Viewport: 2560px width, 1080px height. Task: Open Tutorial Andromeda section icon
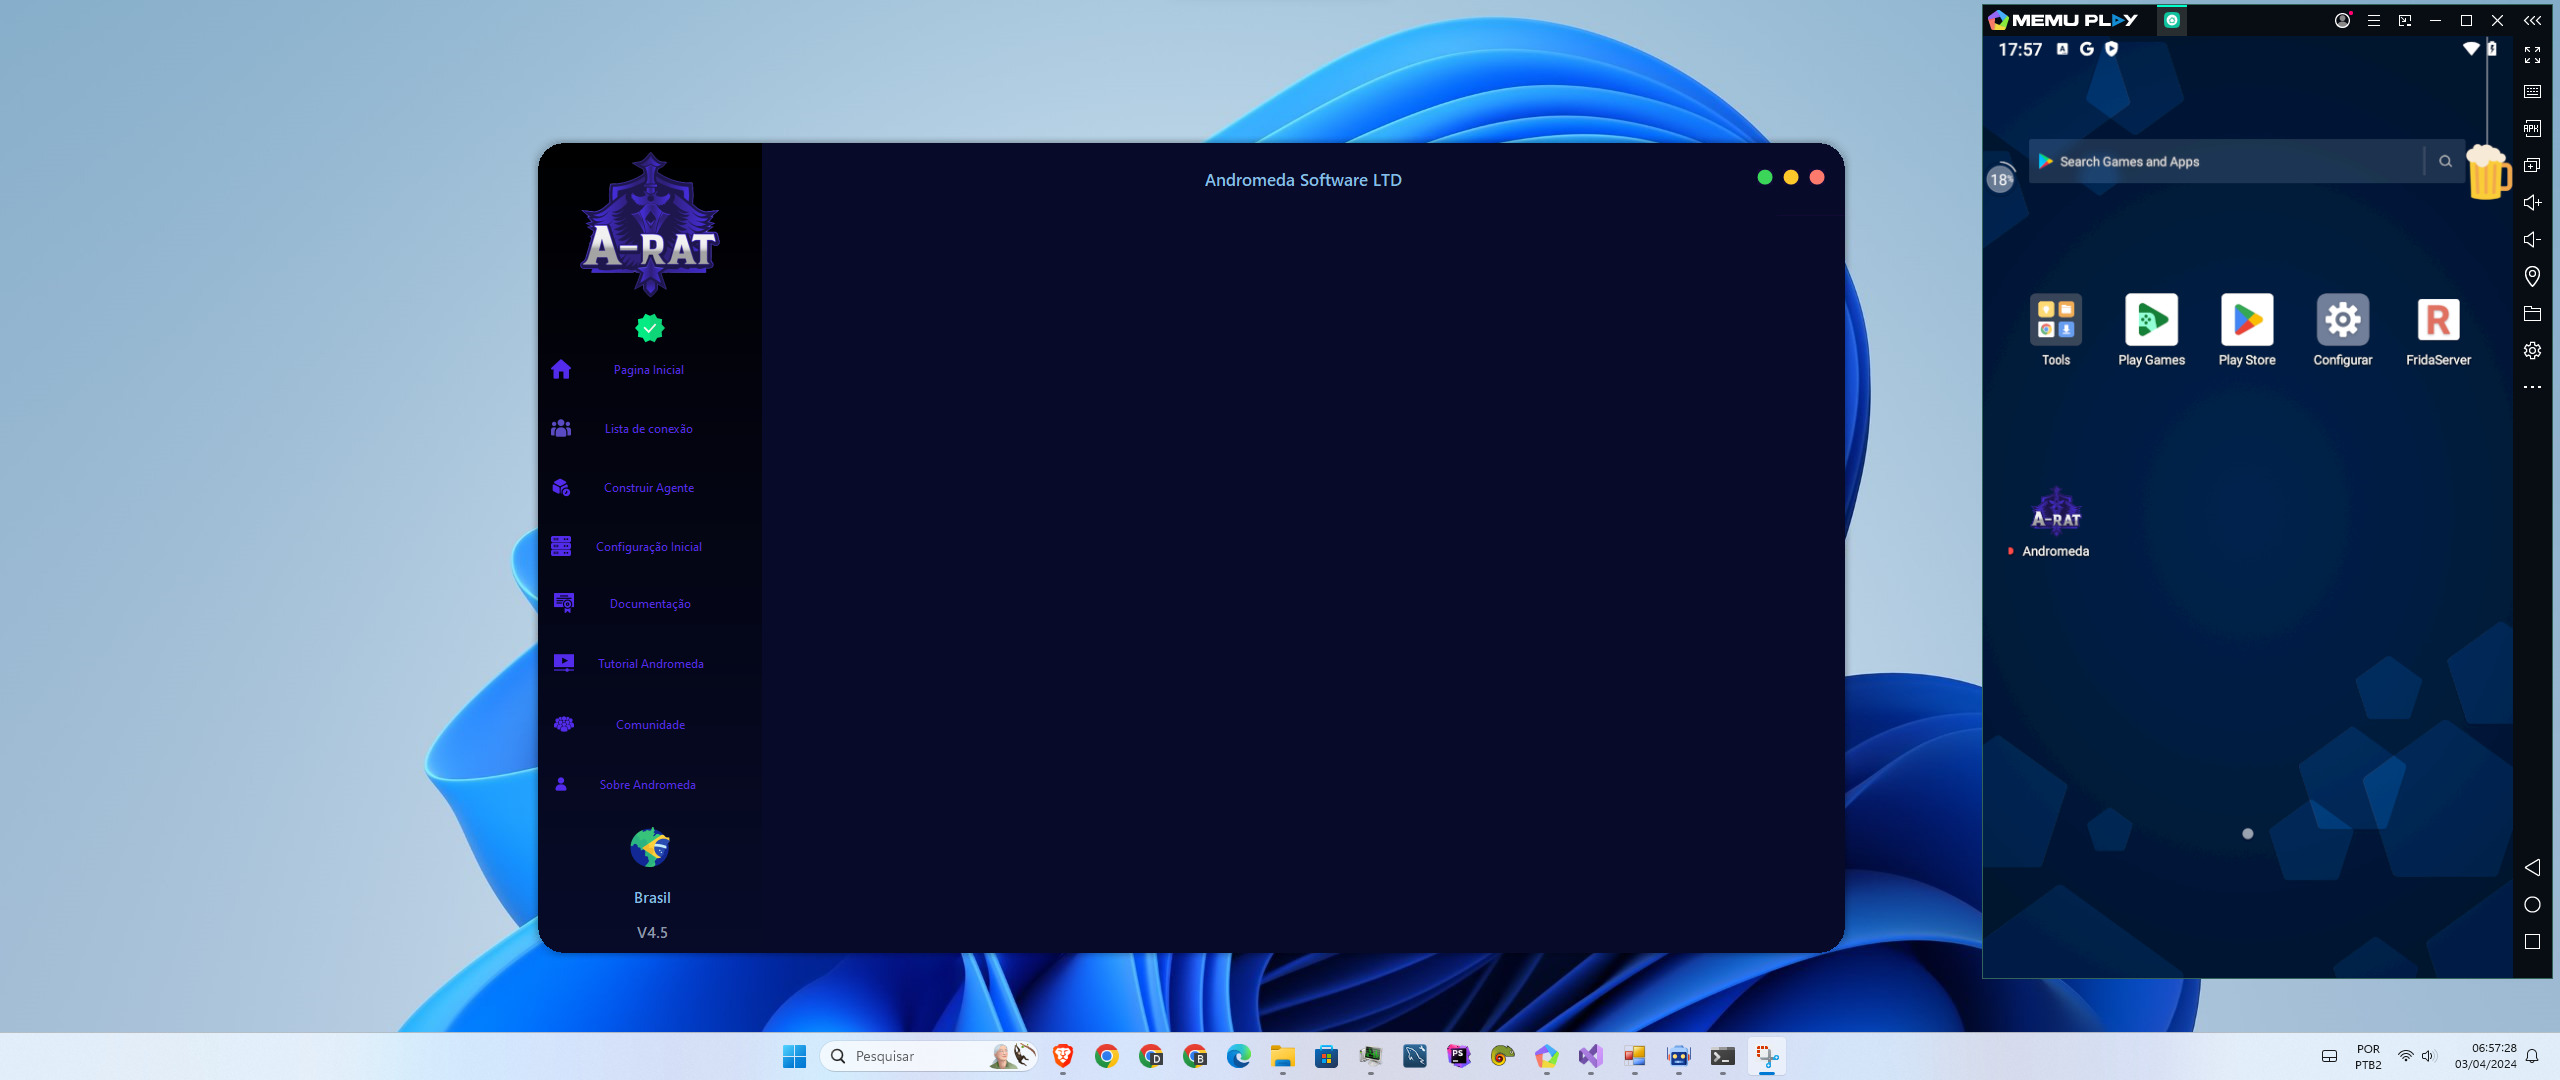click(563, 662)
